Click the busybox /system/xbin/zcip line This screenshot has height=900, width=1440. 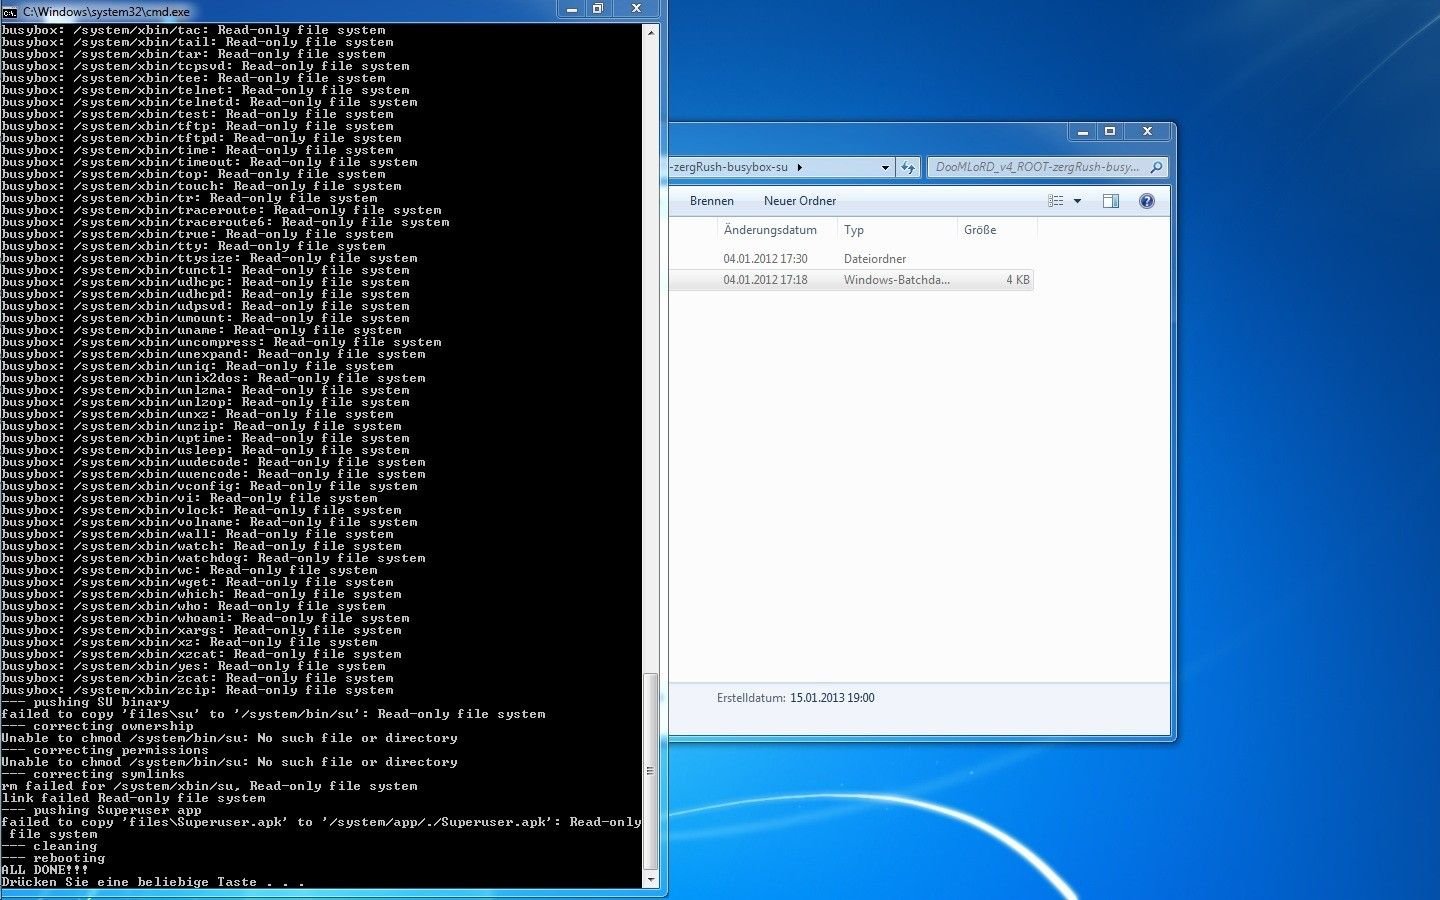[x=197, y=690]
